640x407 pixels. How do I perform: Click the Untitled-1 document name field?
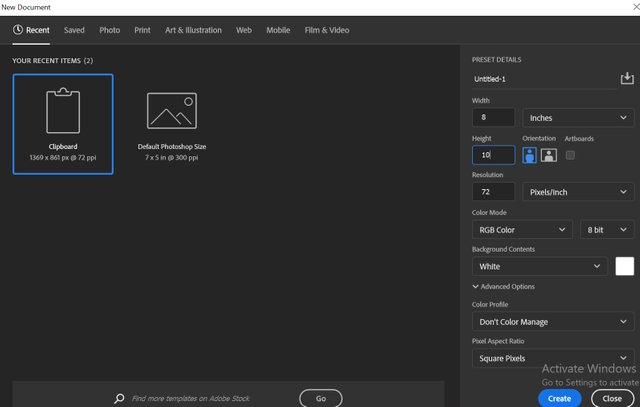(544, 79)
